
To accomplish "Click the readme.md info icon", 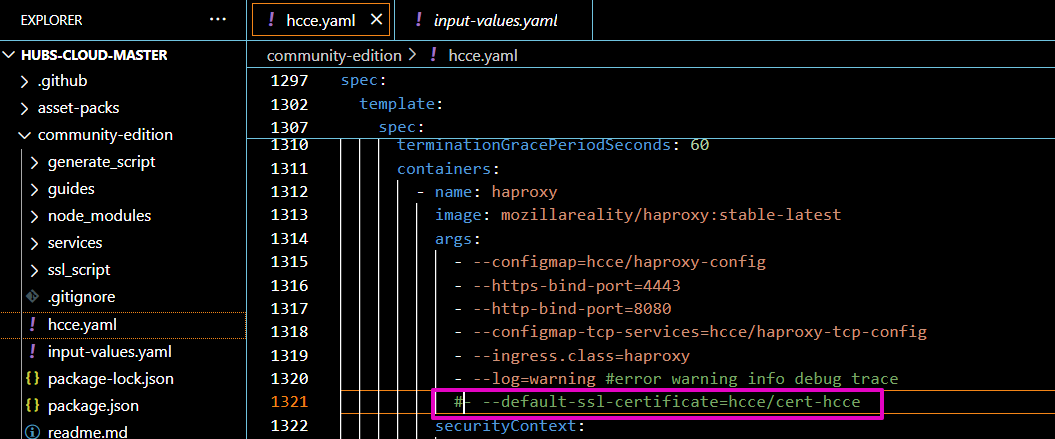I will tap(32, 432).
